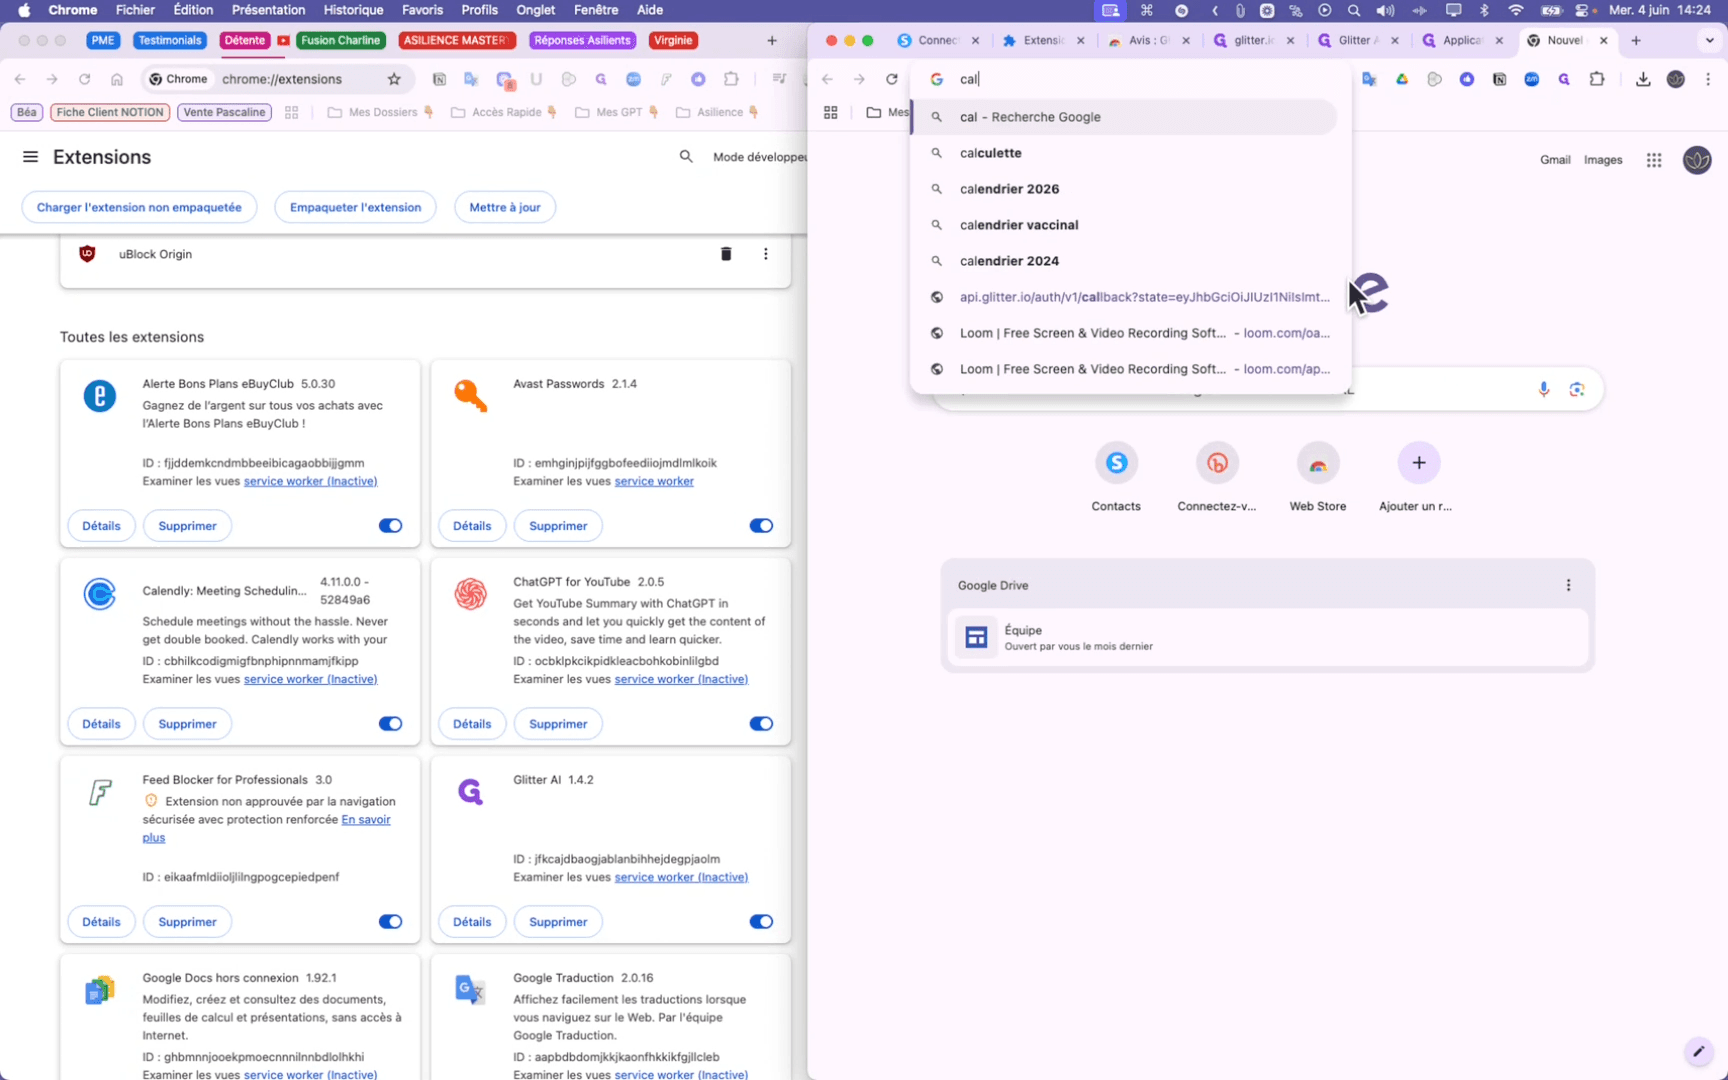
Task: Open Équipe file in Google Drive card
Action: [1268, 637]
